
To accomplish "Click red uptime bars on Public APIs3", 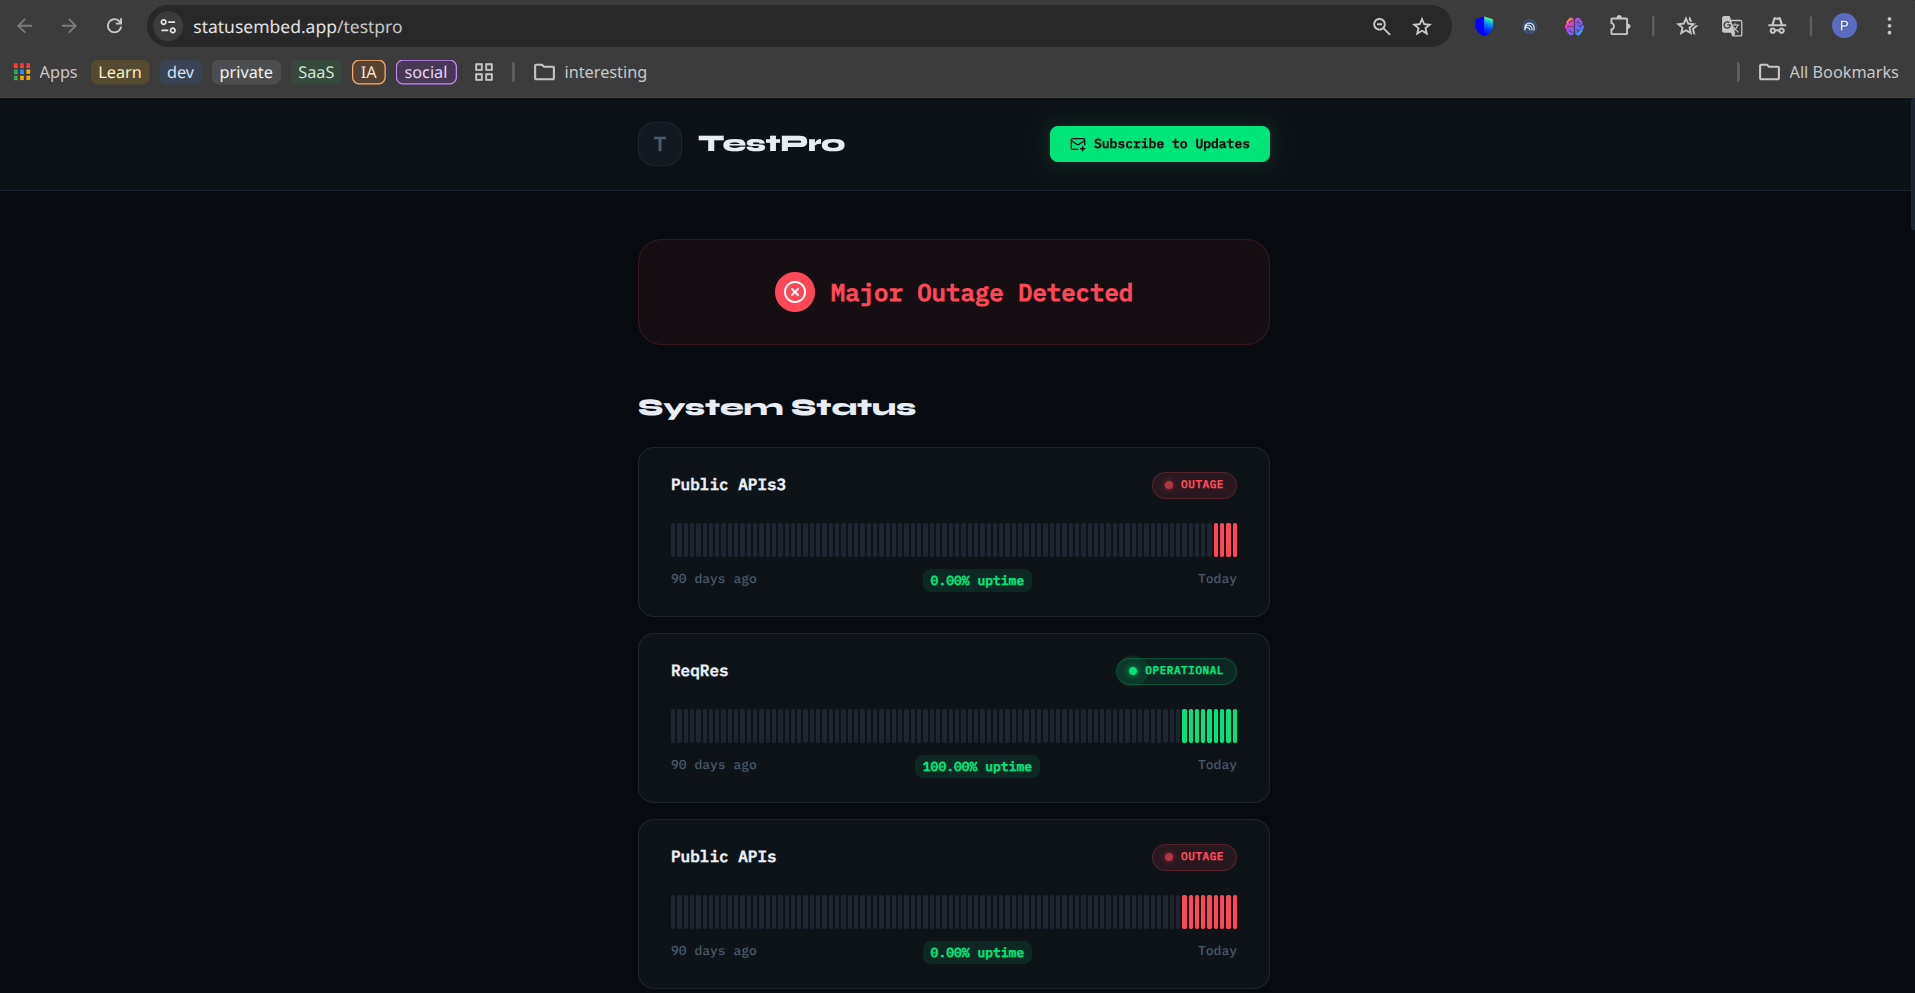I will [x=1226, y=540].
